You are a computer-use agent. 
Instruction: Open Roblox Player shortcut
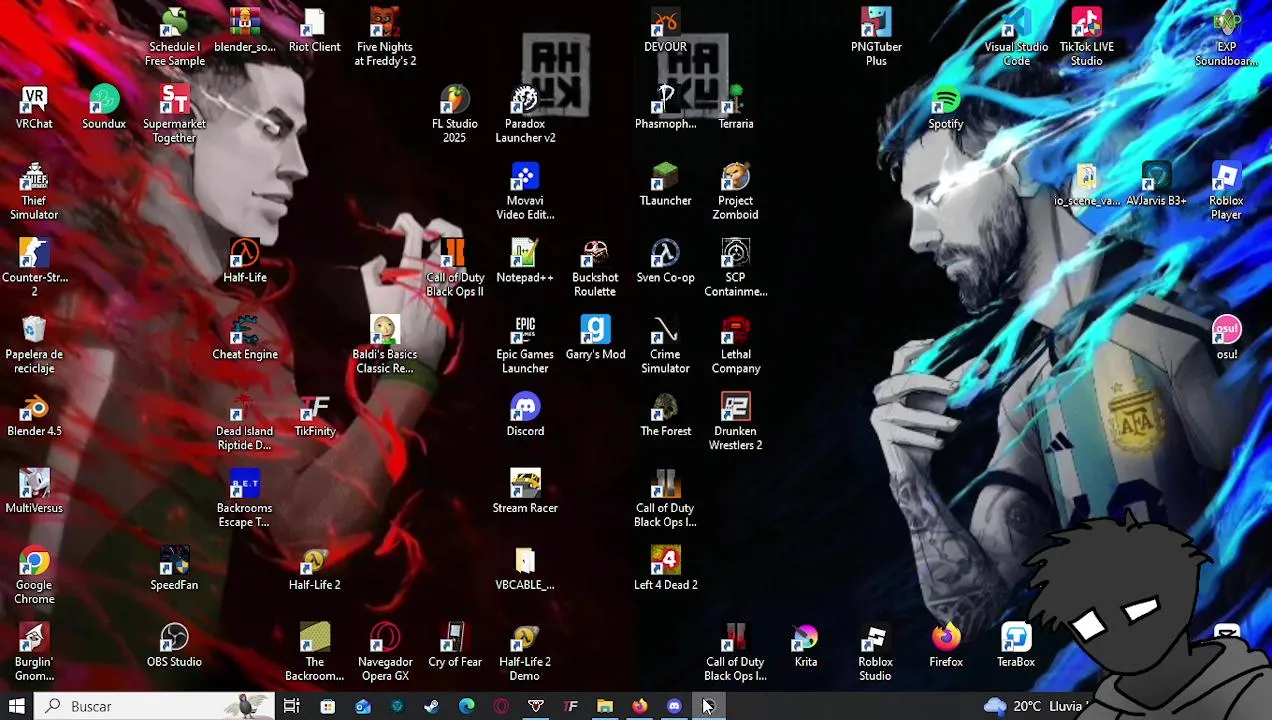1226,191
